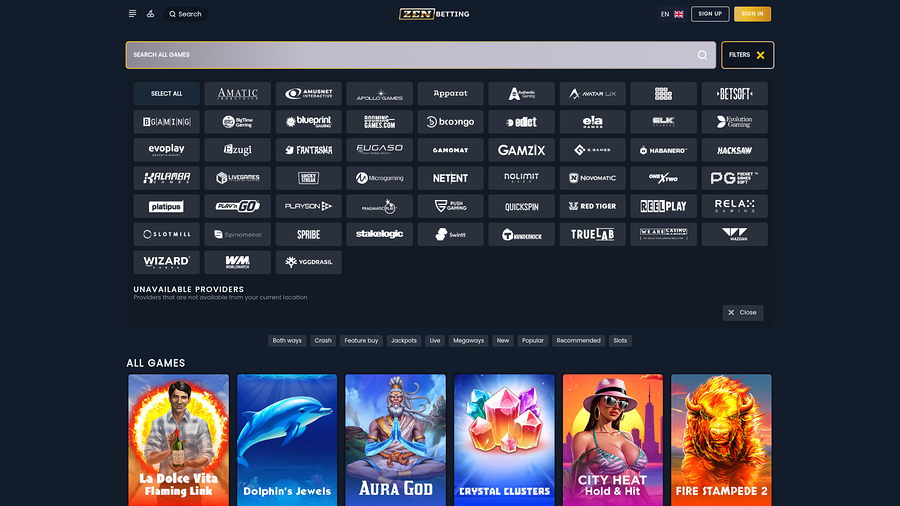Select the Fugaso provider logo

pyautogui.click(x=379, y=150)
